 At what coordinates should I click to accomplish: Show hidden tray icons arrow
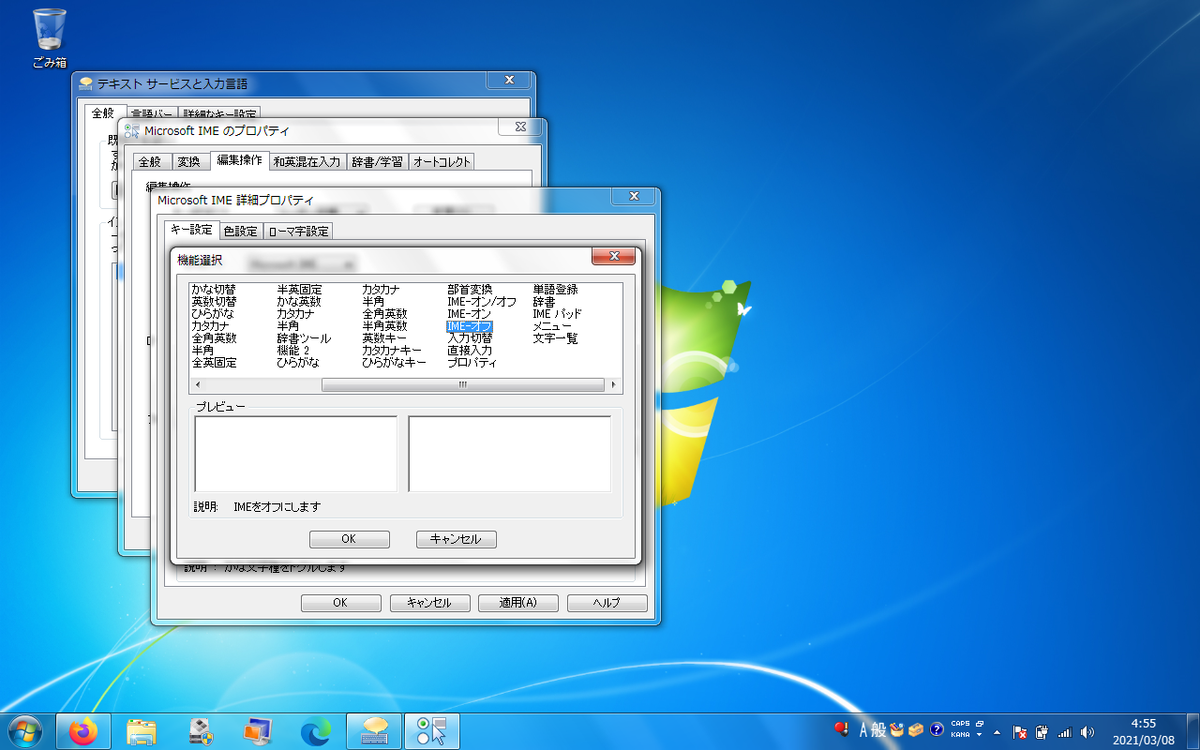point(997,732)
